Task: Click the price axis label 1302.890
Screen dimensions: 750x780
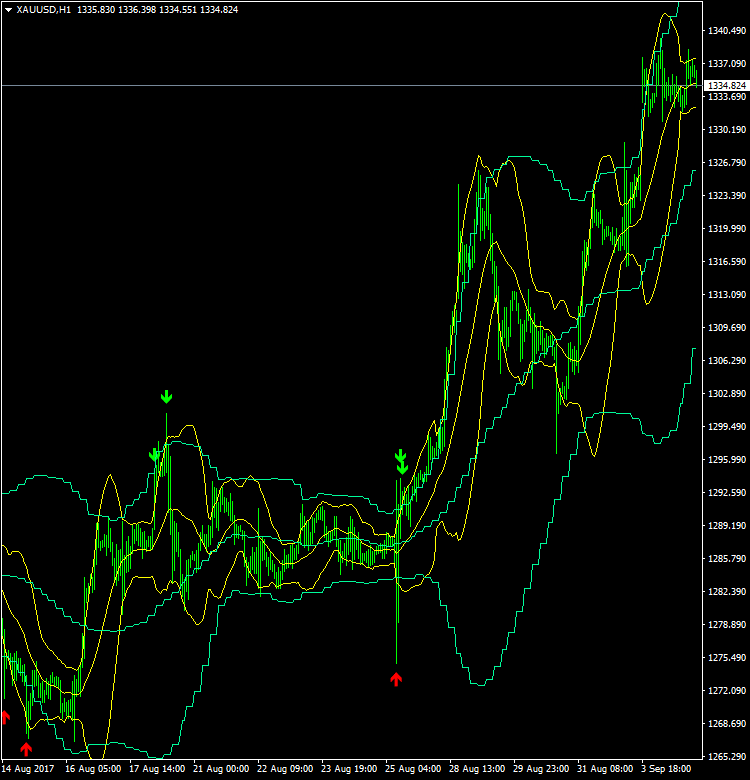Action: point(727,394)
